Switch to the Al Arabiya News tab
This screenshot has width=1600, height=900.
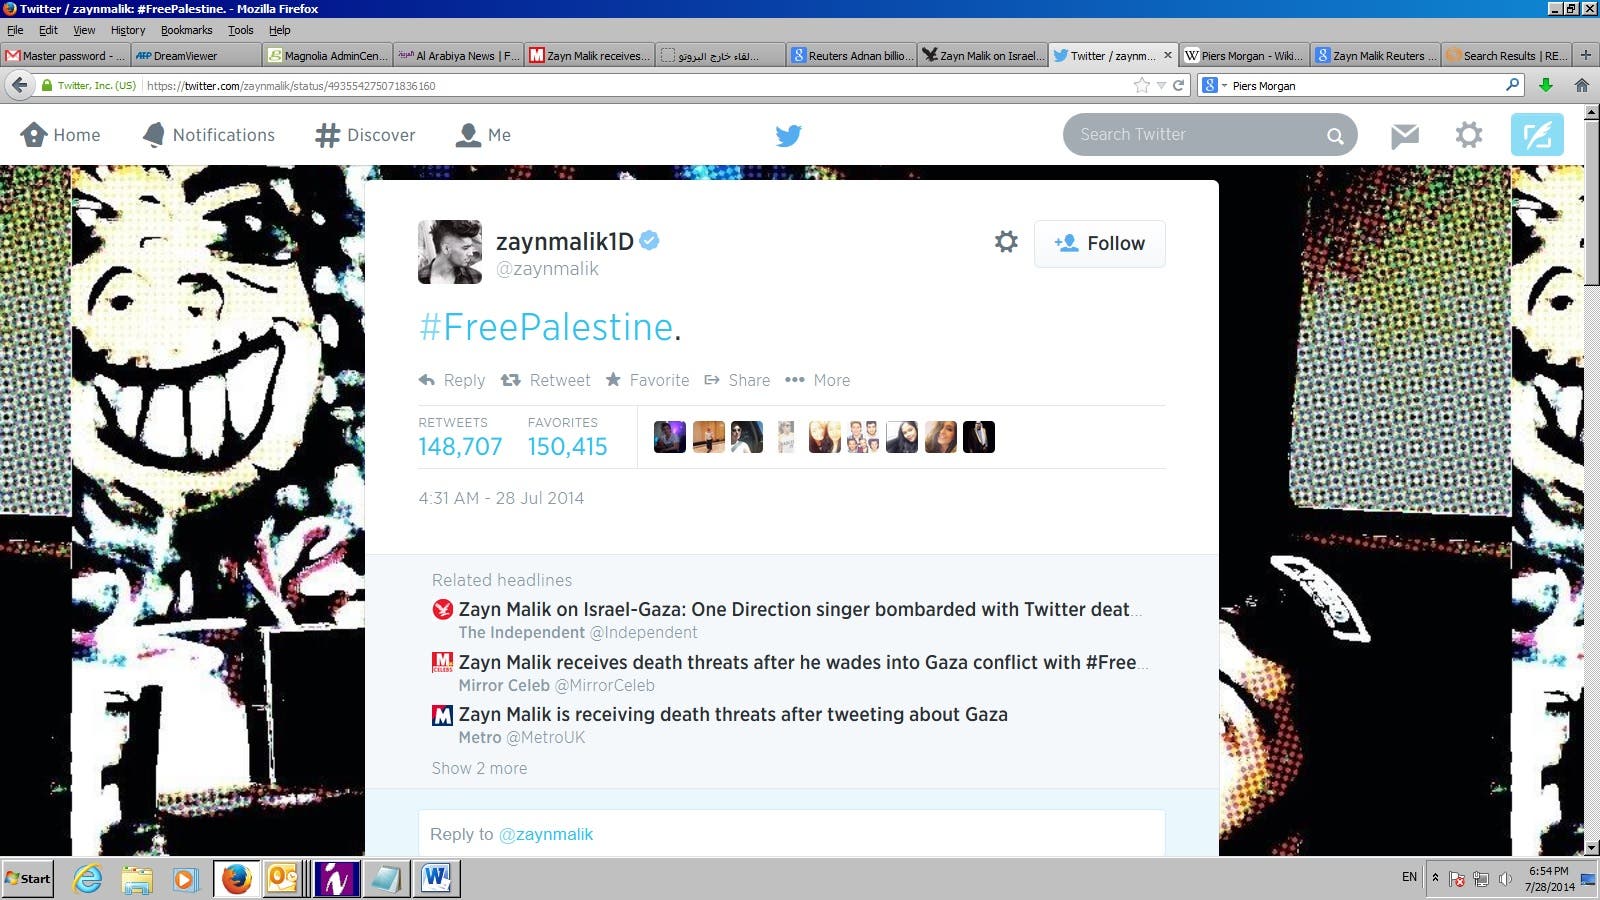pos(458,55)
